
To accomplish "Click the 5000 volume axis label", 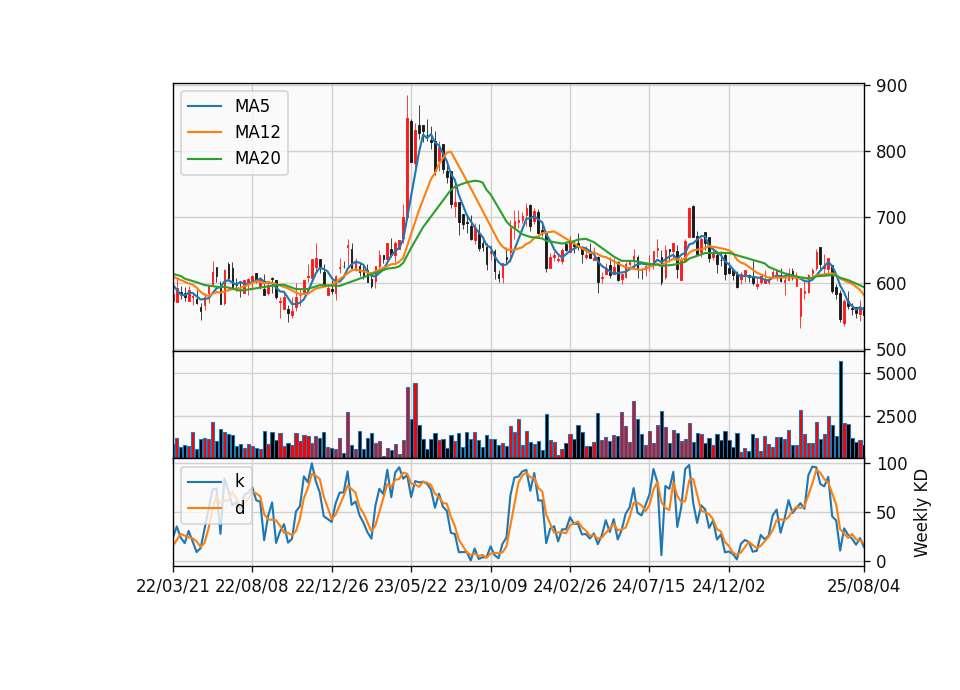I will 896,374.
